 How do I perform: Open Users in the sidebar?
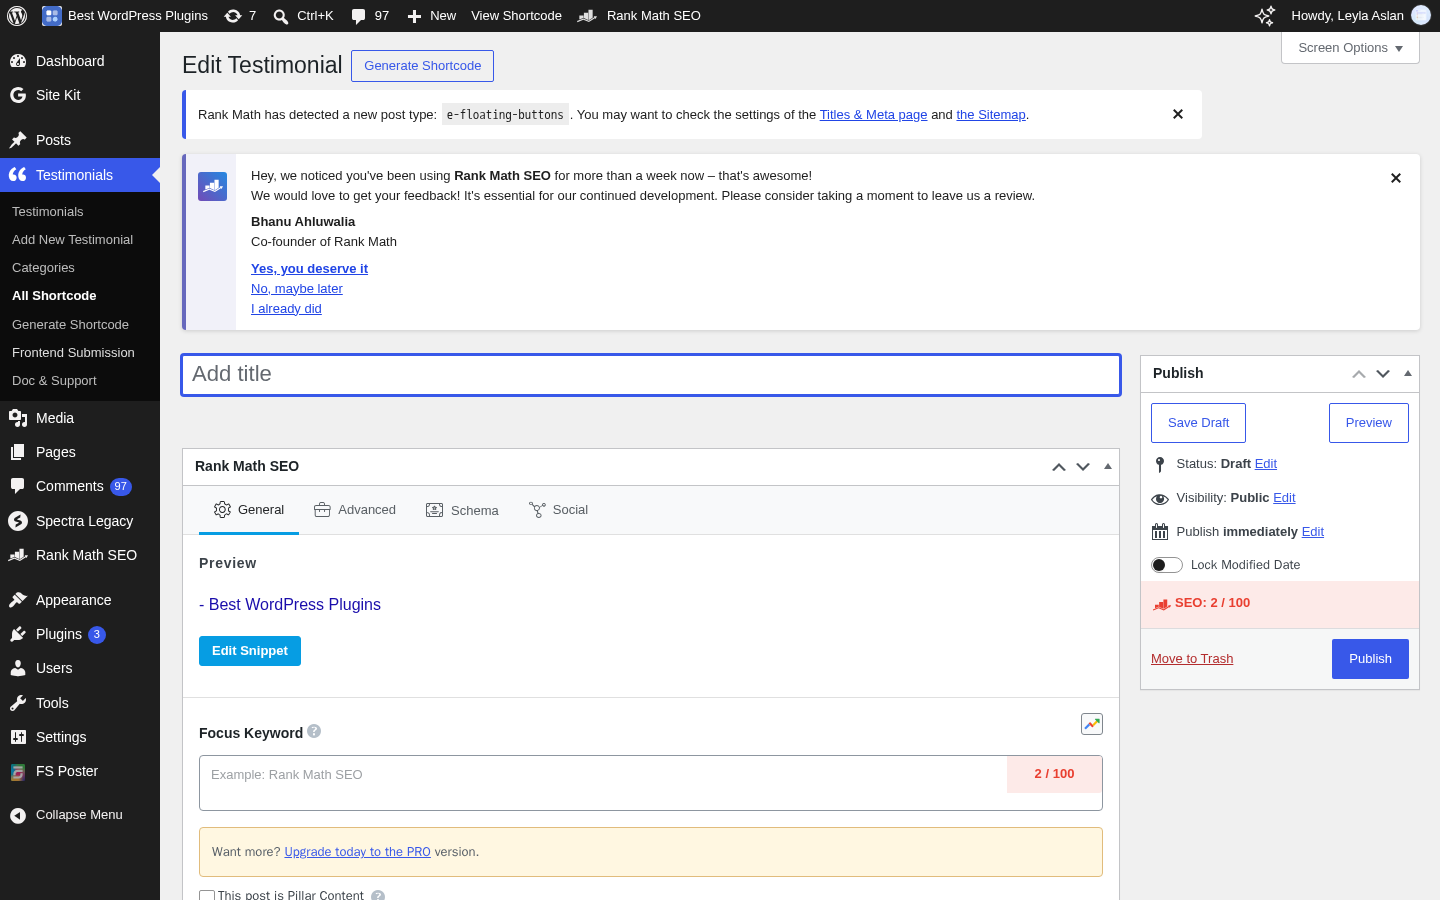pyautogui.click(x=80, y=668)
